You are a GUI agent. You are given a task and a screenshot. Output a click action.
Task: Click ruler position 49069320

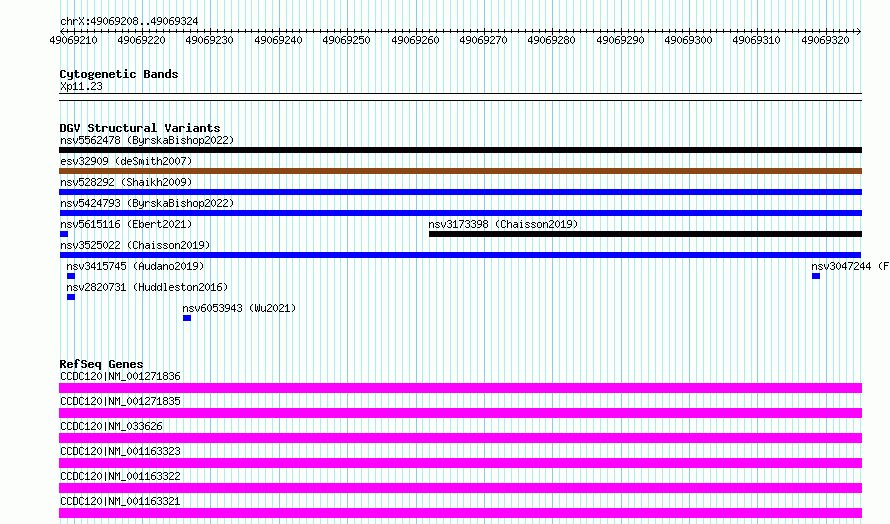pyautogui.click(x=825, y=40)
